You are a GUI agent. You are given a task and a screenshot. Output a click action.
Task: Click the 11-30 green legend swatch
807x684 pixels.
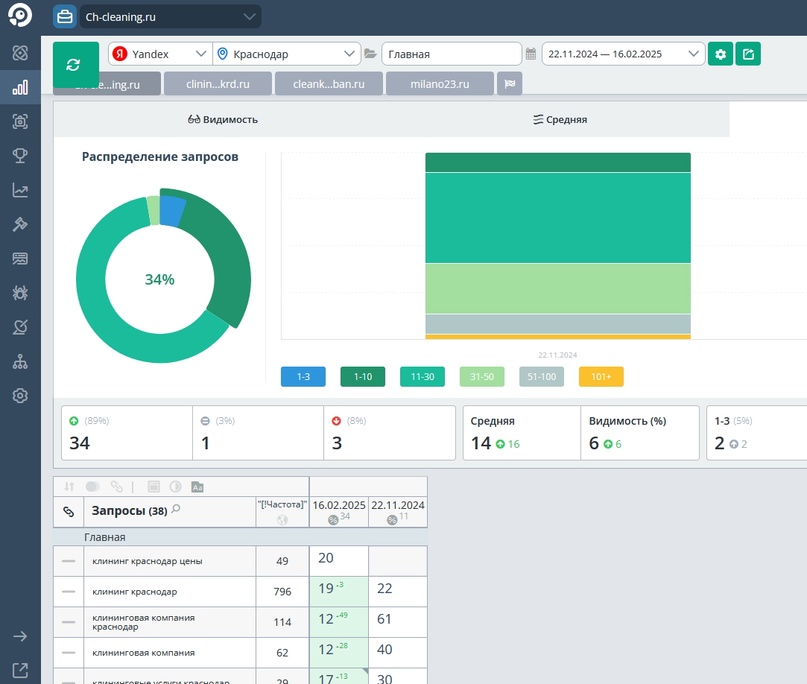point(422,377)
